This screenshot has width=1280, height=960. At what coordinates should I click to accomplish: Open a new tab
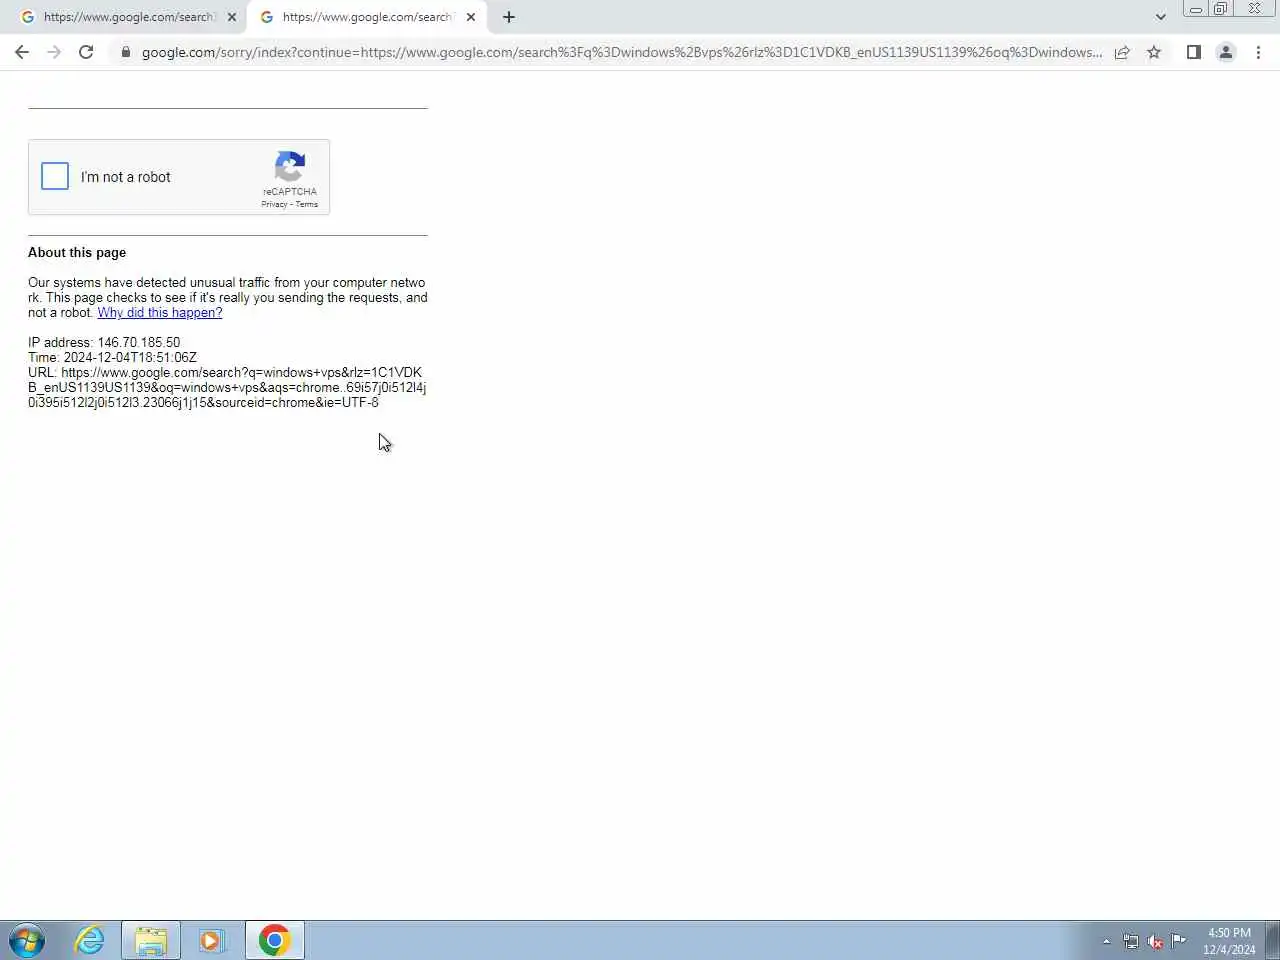point(509,17)
